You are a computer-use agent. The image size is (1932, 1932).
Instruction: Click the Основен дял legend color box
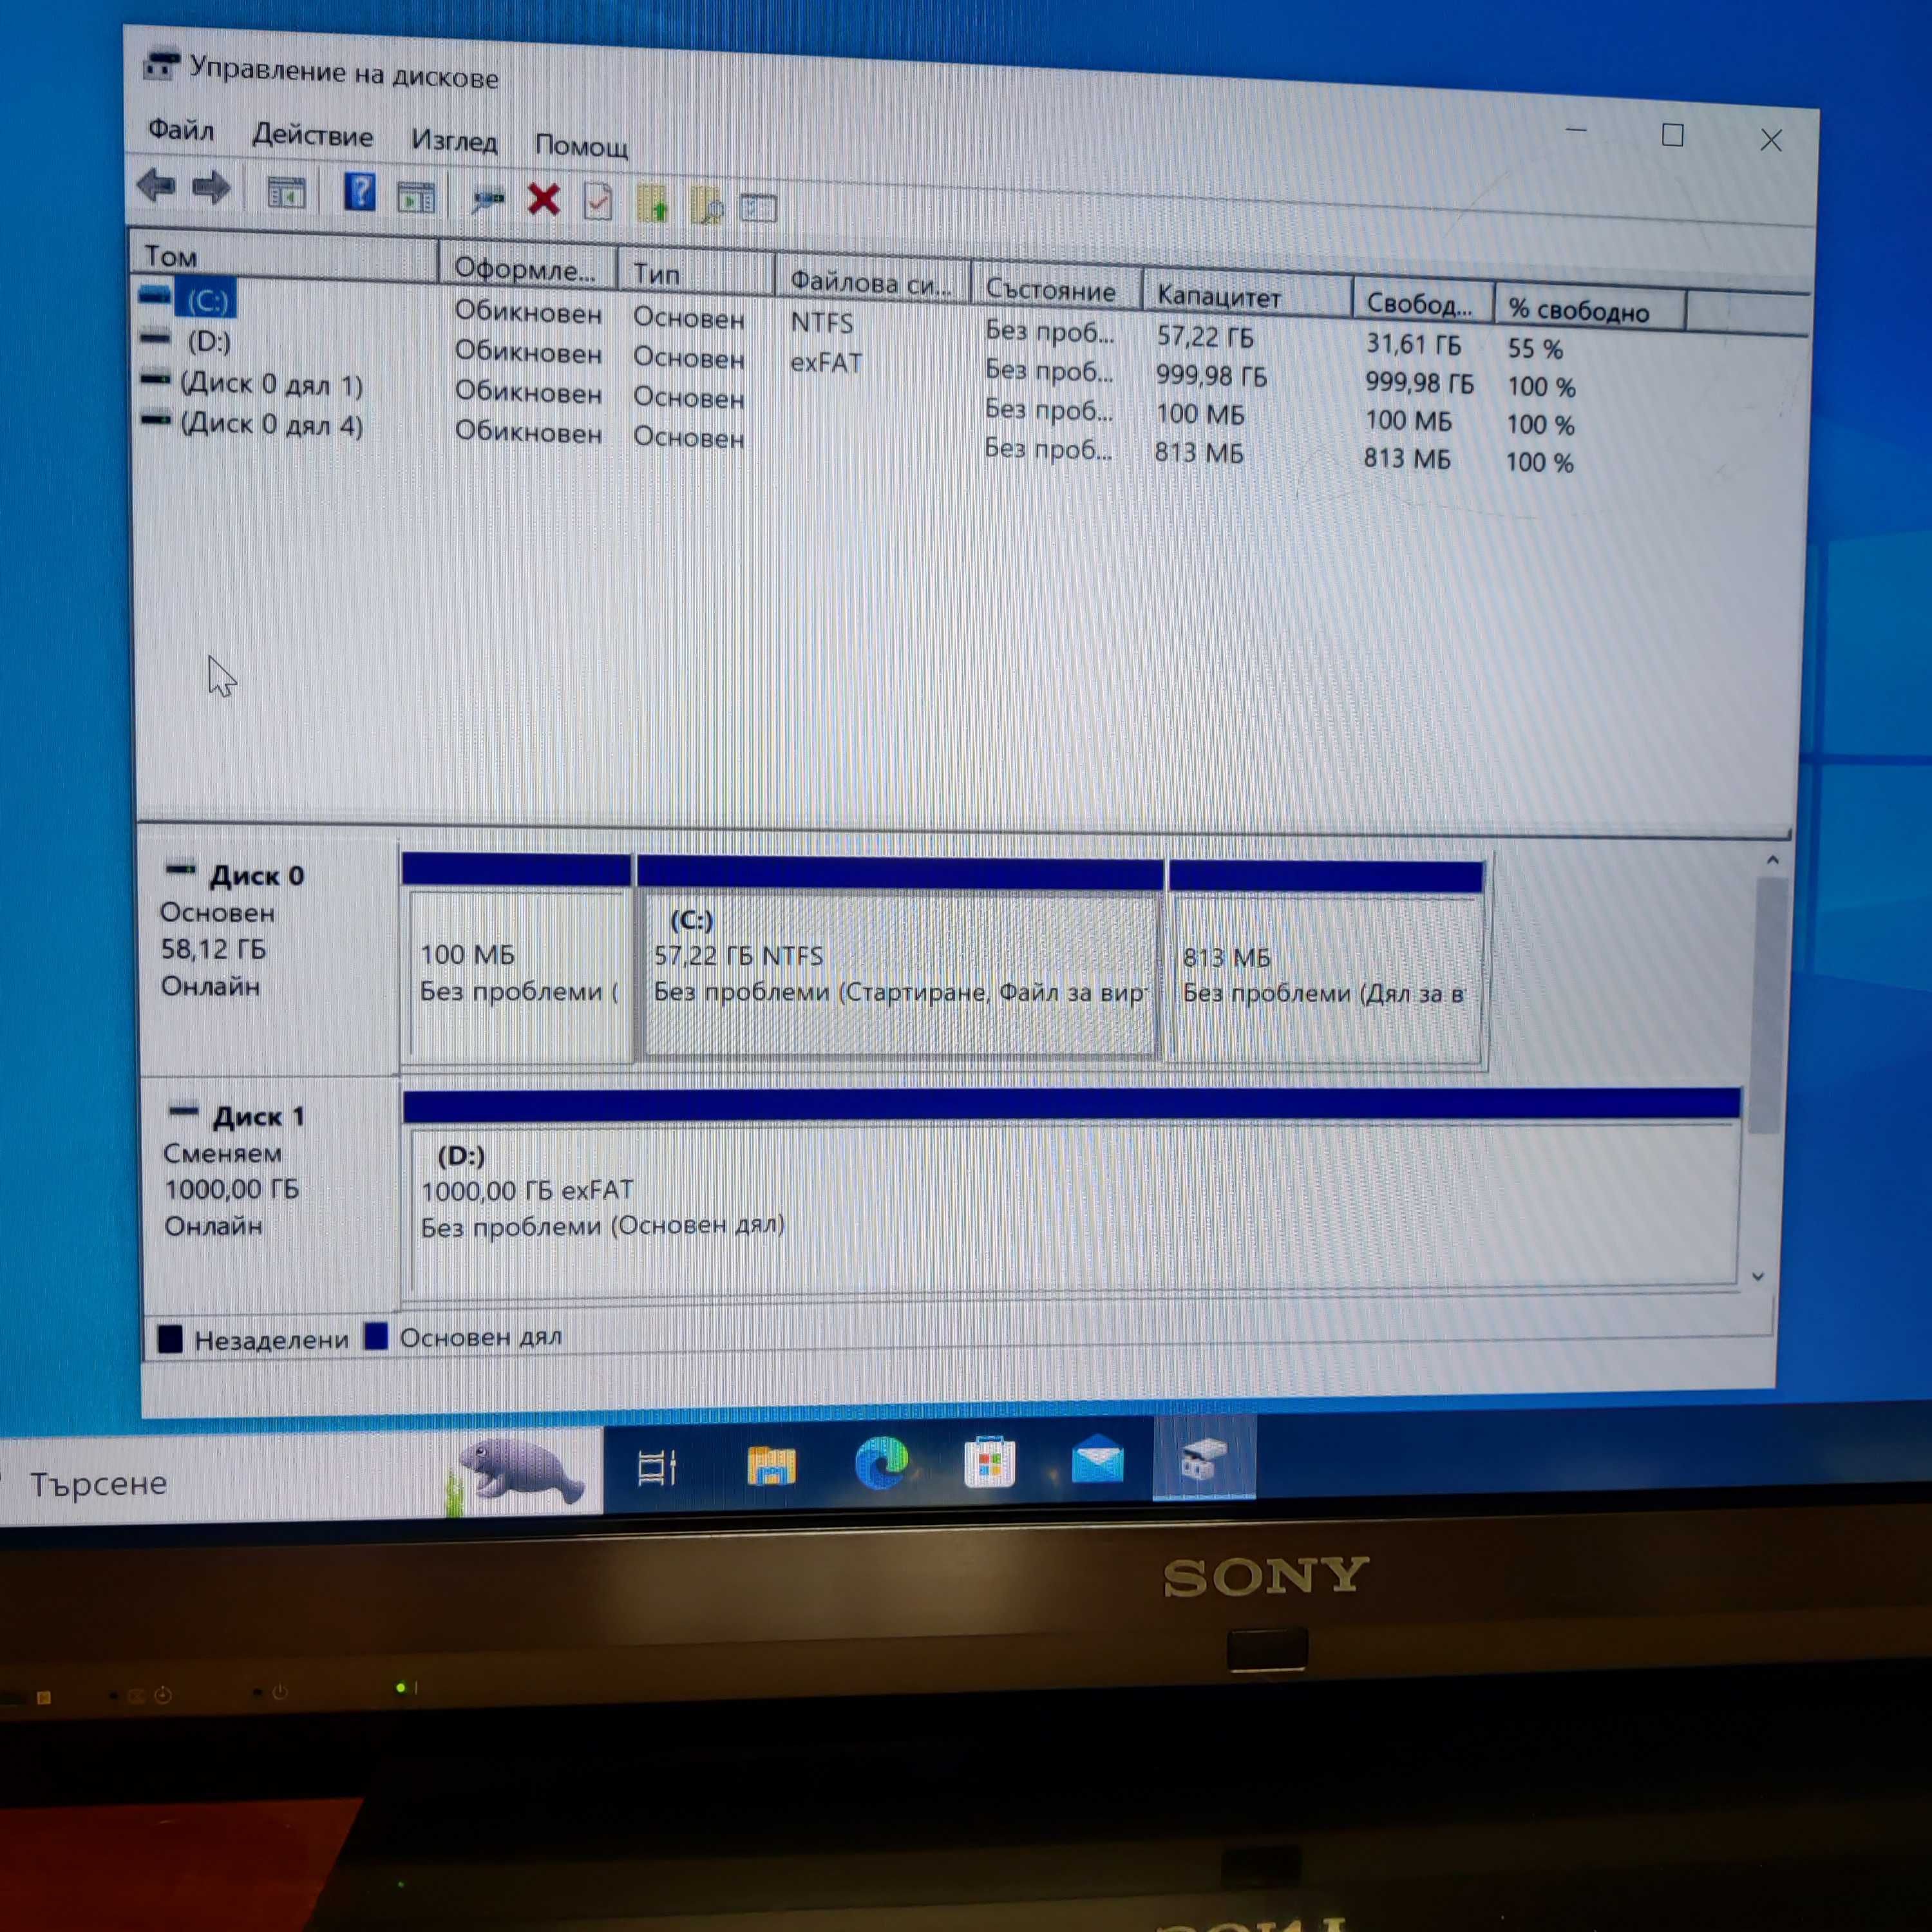376,1336
